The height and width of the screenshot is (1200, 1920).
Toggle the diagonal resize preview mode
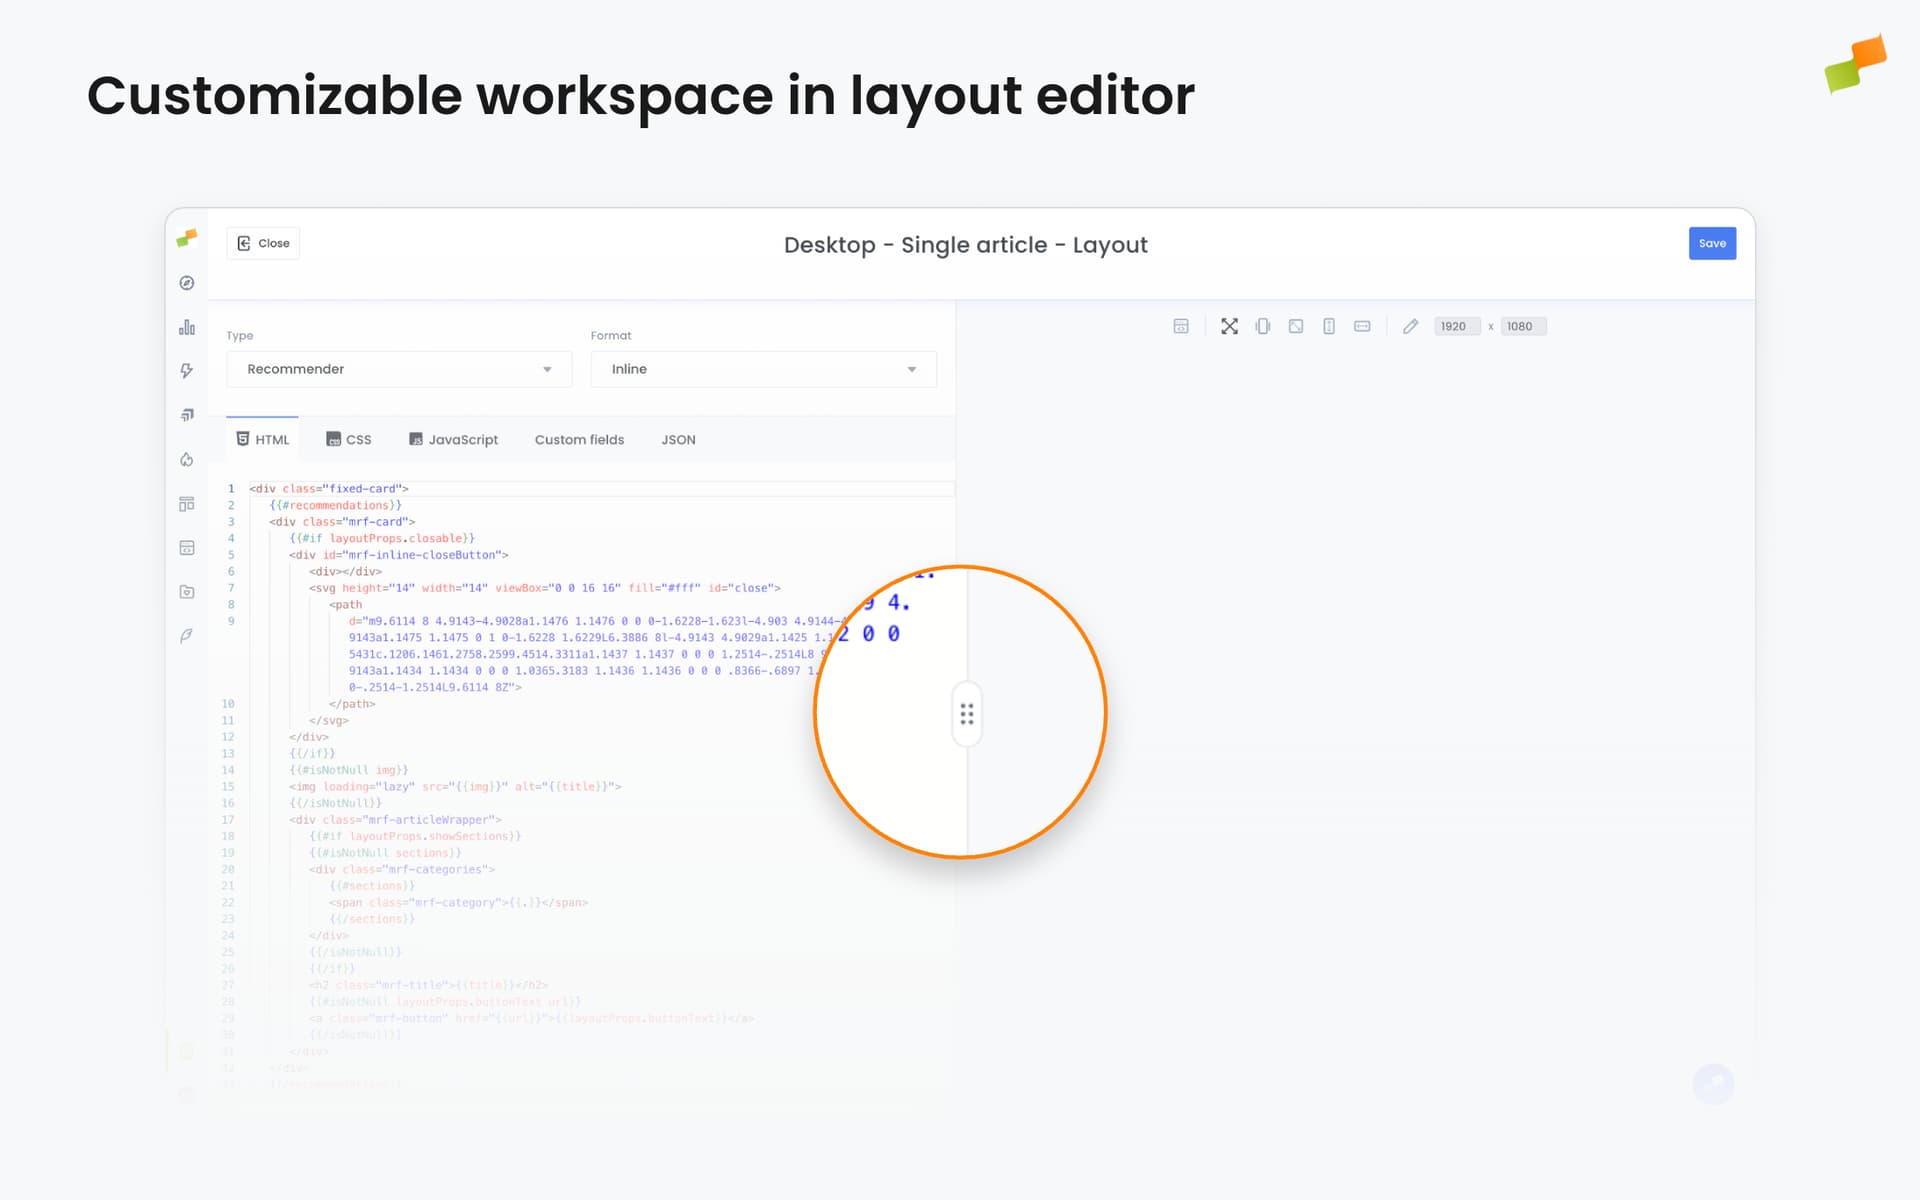pos(1295,326)
